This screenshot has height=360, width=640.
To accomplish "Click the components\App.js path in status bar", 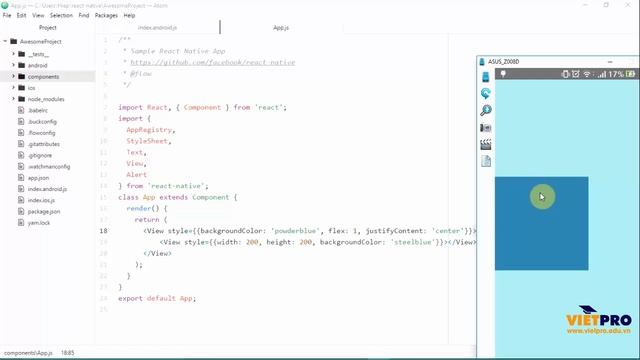I will (x=28, y=353).
